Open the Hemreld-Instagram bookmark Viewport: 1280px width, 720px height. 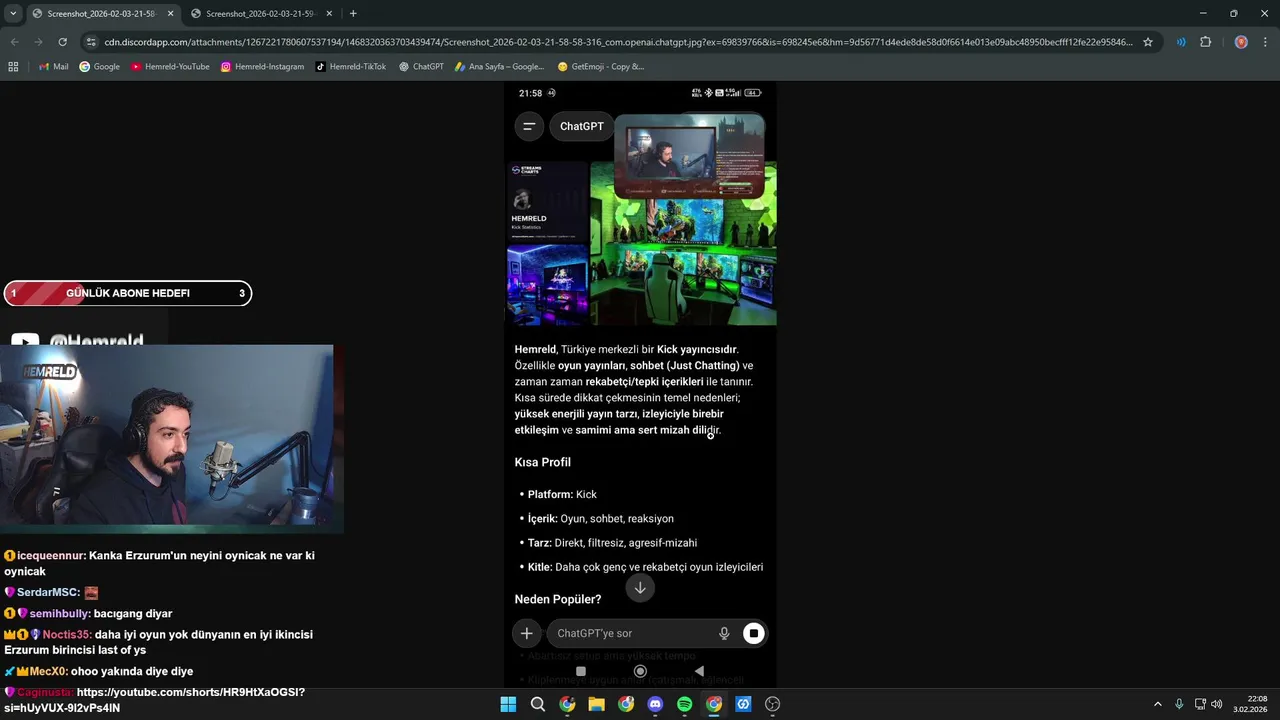(262, 67)
